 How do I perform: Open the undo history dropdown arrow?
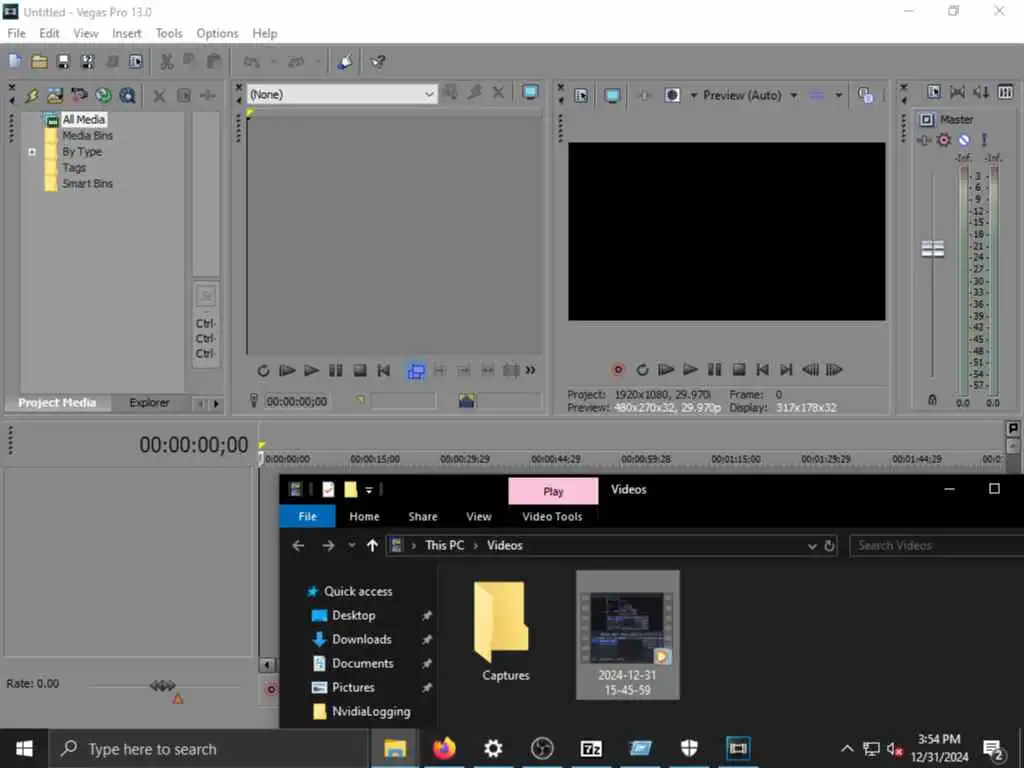[x=274, y=61]
